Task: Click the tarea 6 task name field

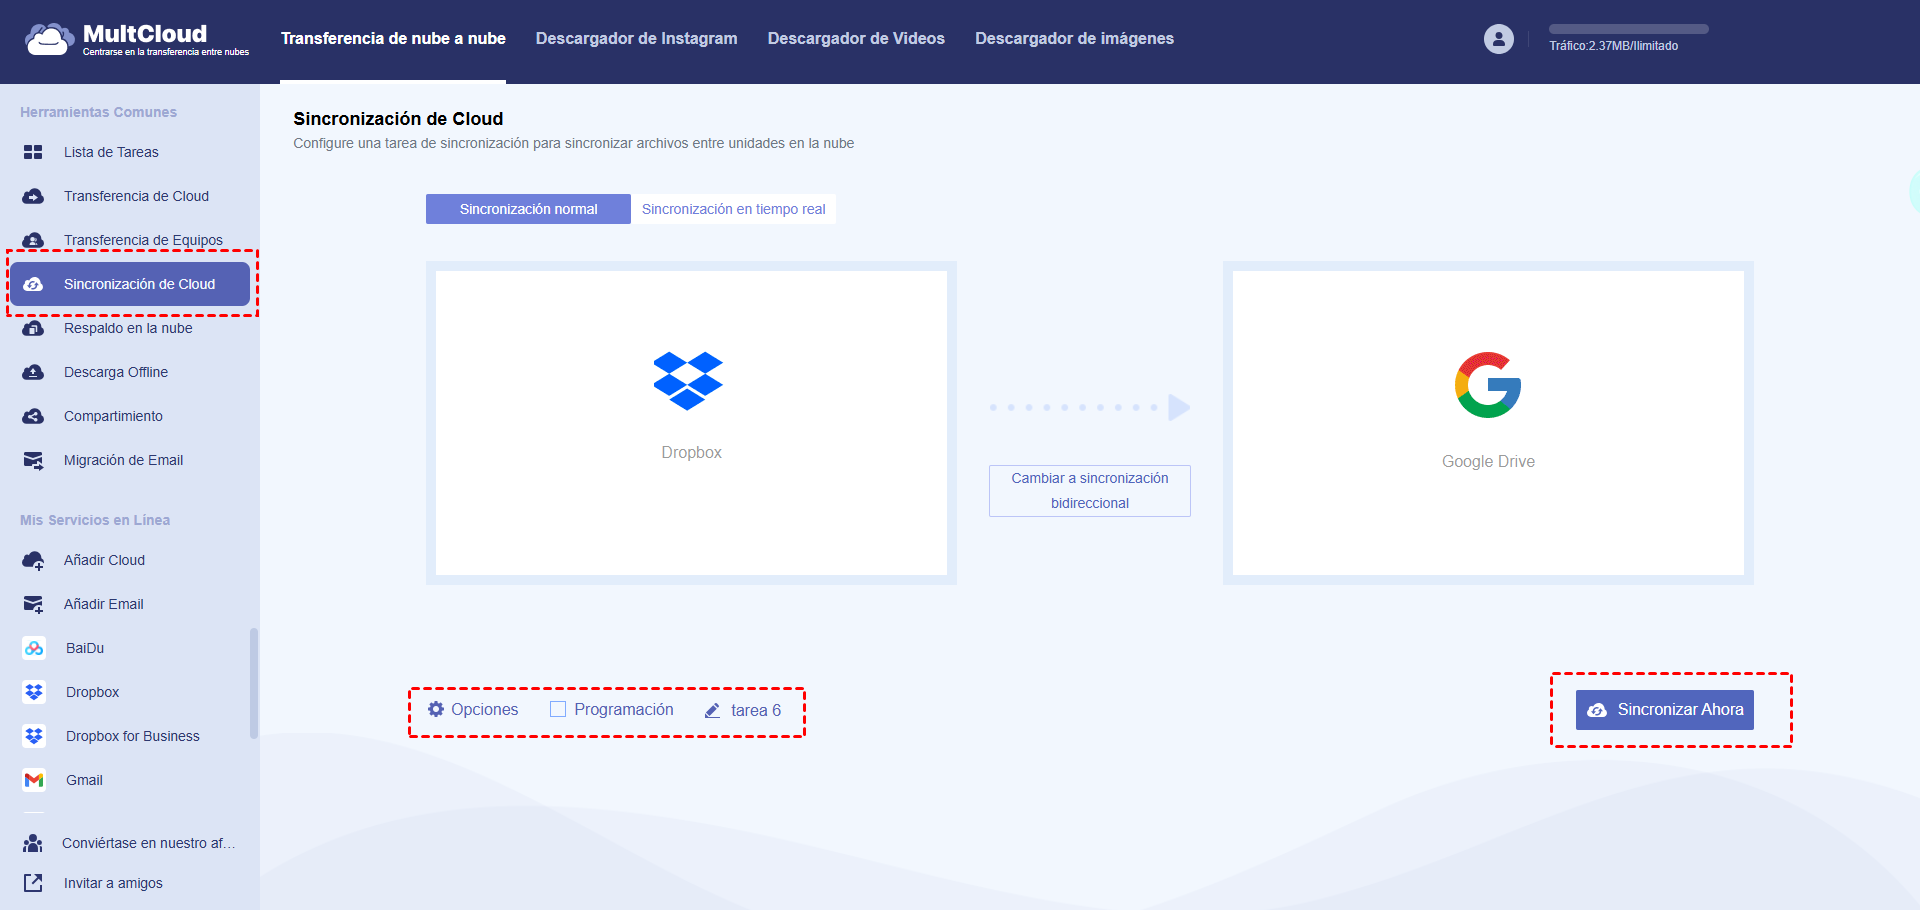Action: [756, 710]
